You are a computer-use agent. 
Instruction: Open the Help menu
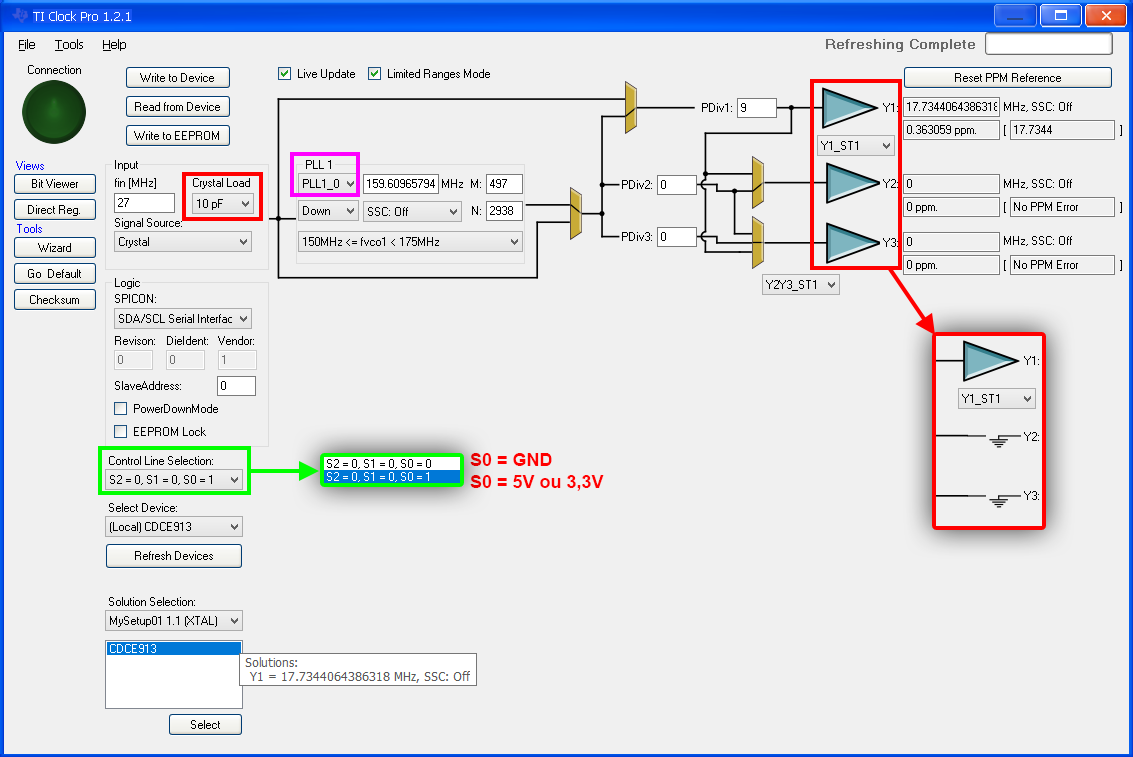(x=114, y=45)
